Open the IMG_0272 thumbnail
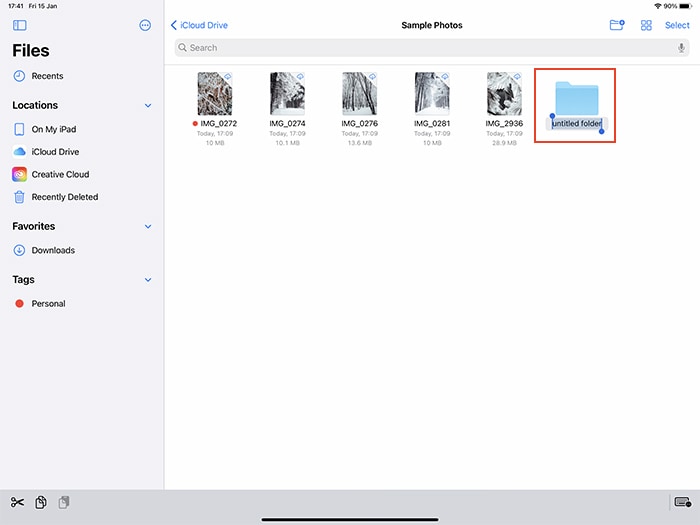 click(215, 94)
